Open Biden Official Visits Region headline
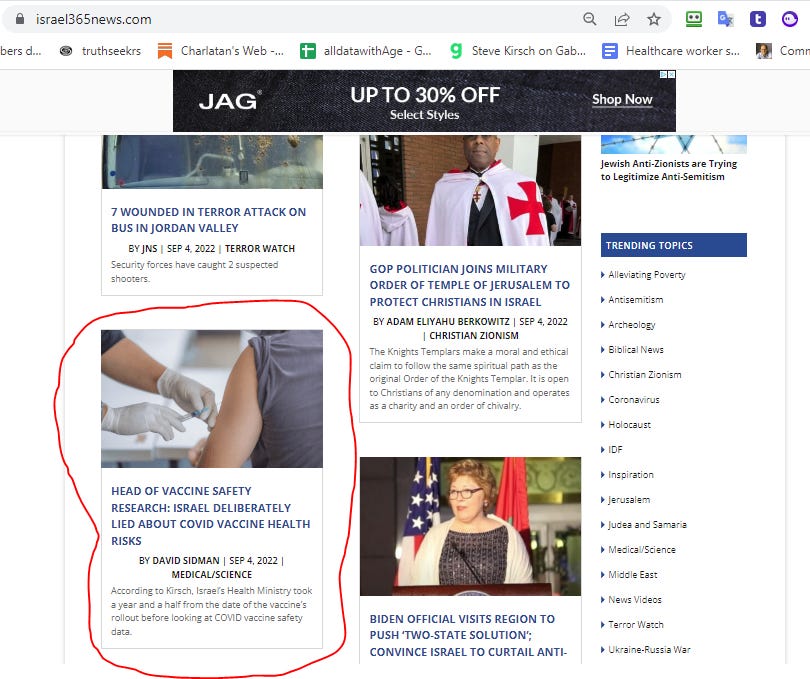The image size is (810, 679). click(x=468, y=635)
